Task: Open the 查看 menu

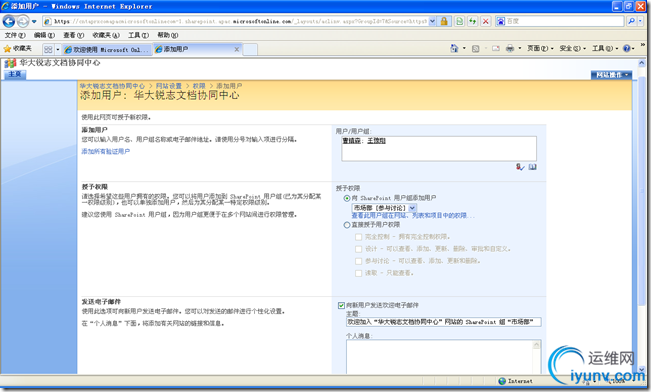Action: pyautogui.click(x=73, y=35)
